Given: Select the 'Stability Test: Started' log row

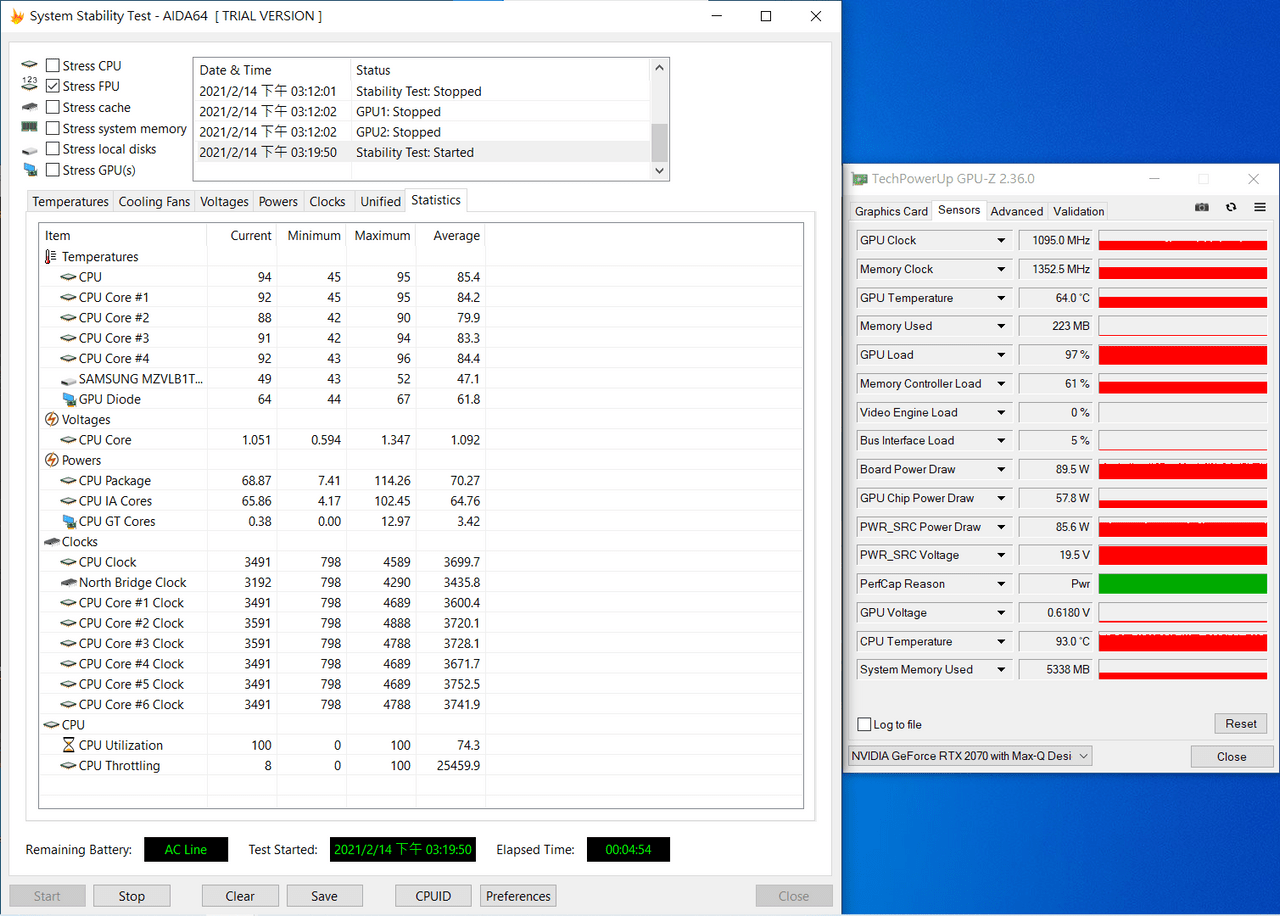Looking at the screenshot, I should [x=422, y=152].
